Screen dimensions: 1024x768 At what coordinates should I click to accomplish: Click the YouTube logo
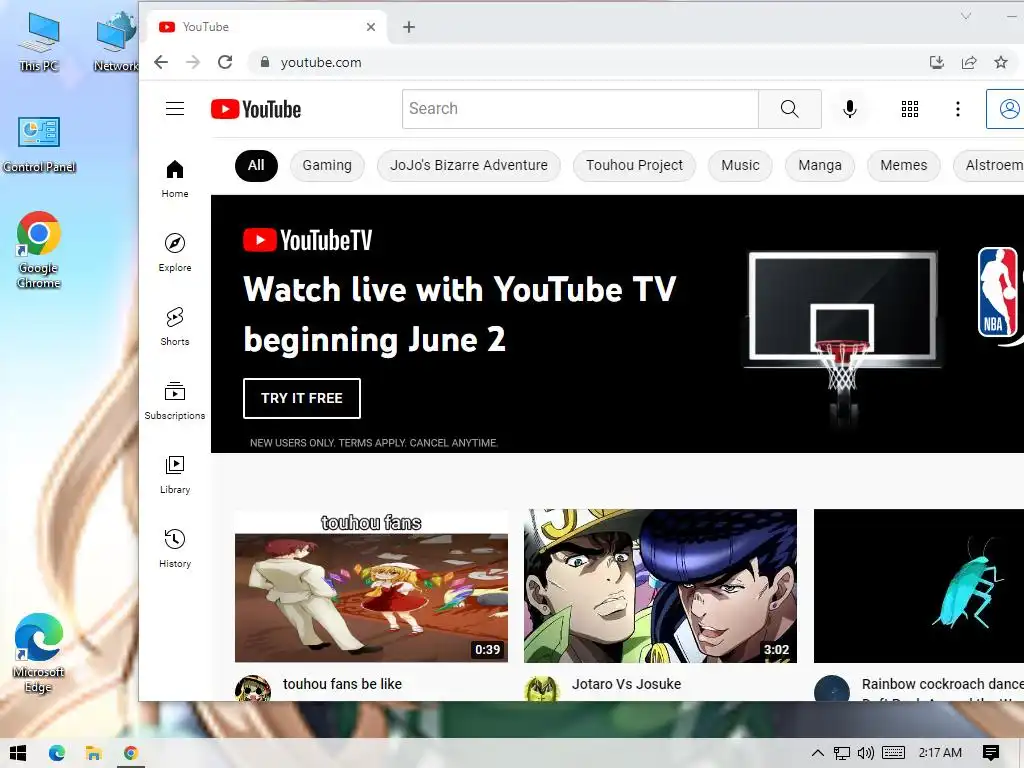tap(256, 109)
